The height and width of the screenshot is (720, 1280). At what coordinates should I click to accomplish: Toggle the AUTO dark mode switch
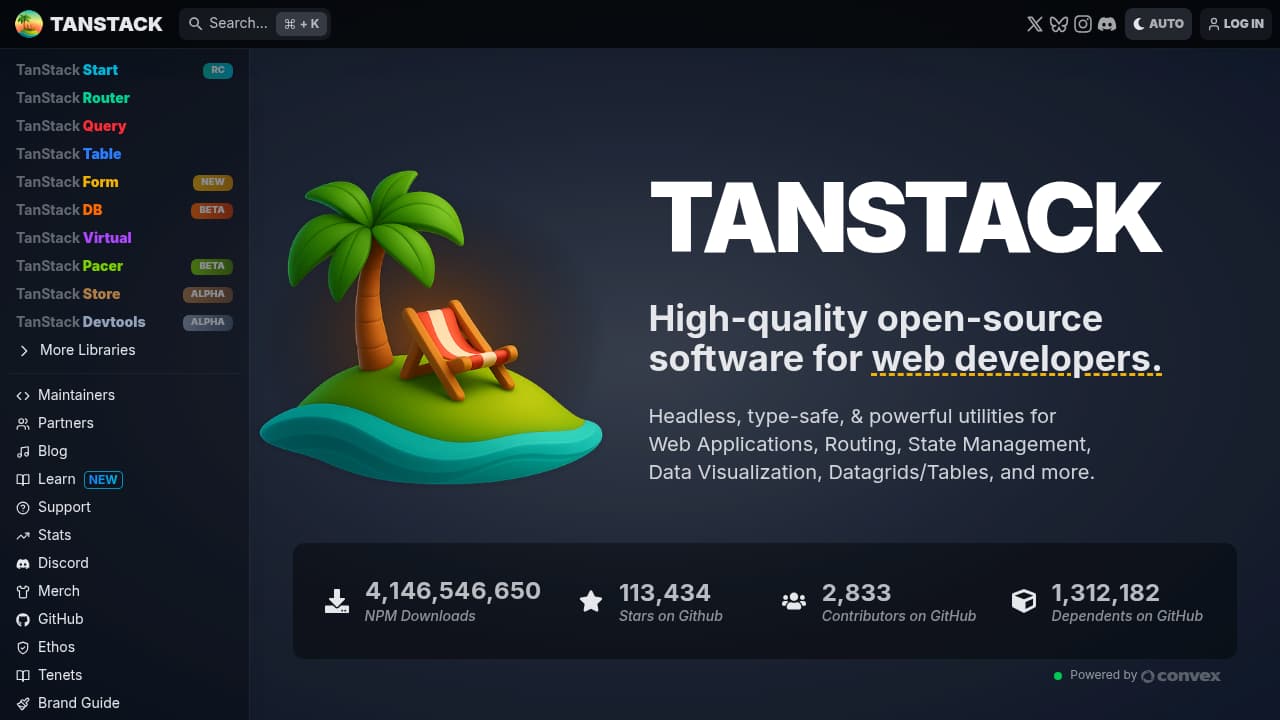(1158, 23)
